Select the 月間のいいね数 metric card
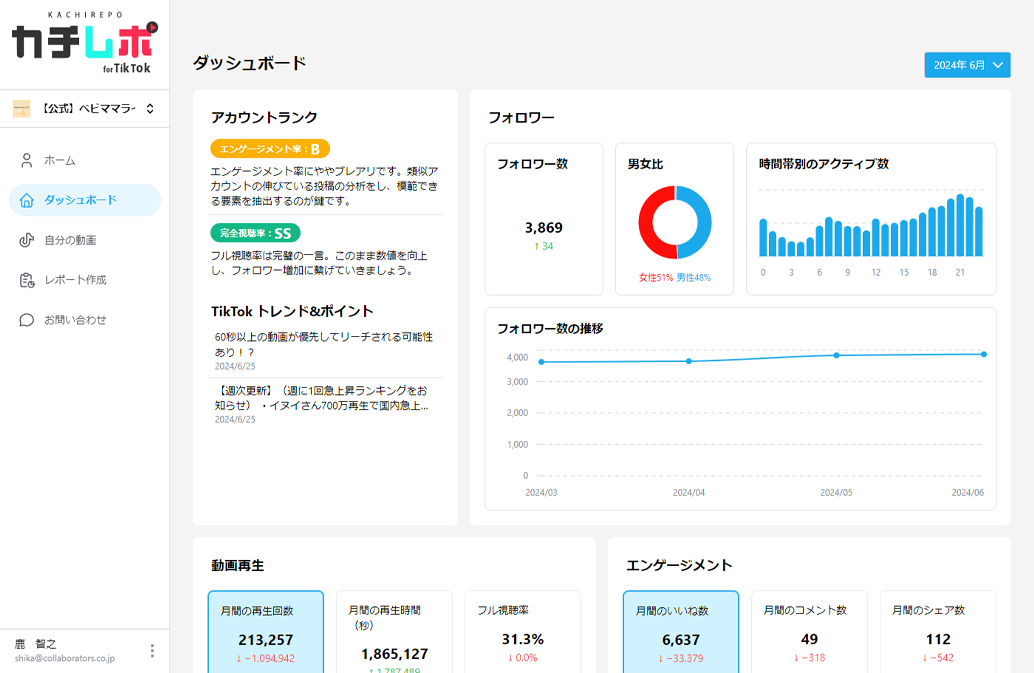Screen dimensions: 1034x673 tap(680, 631)
